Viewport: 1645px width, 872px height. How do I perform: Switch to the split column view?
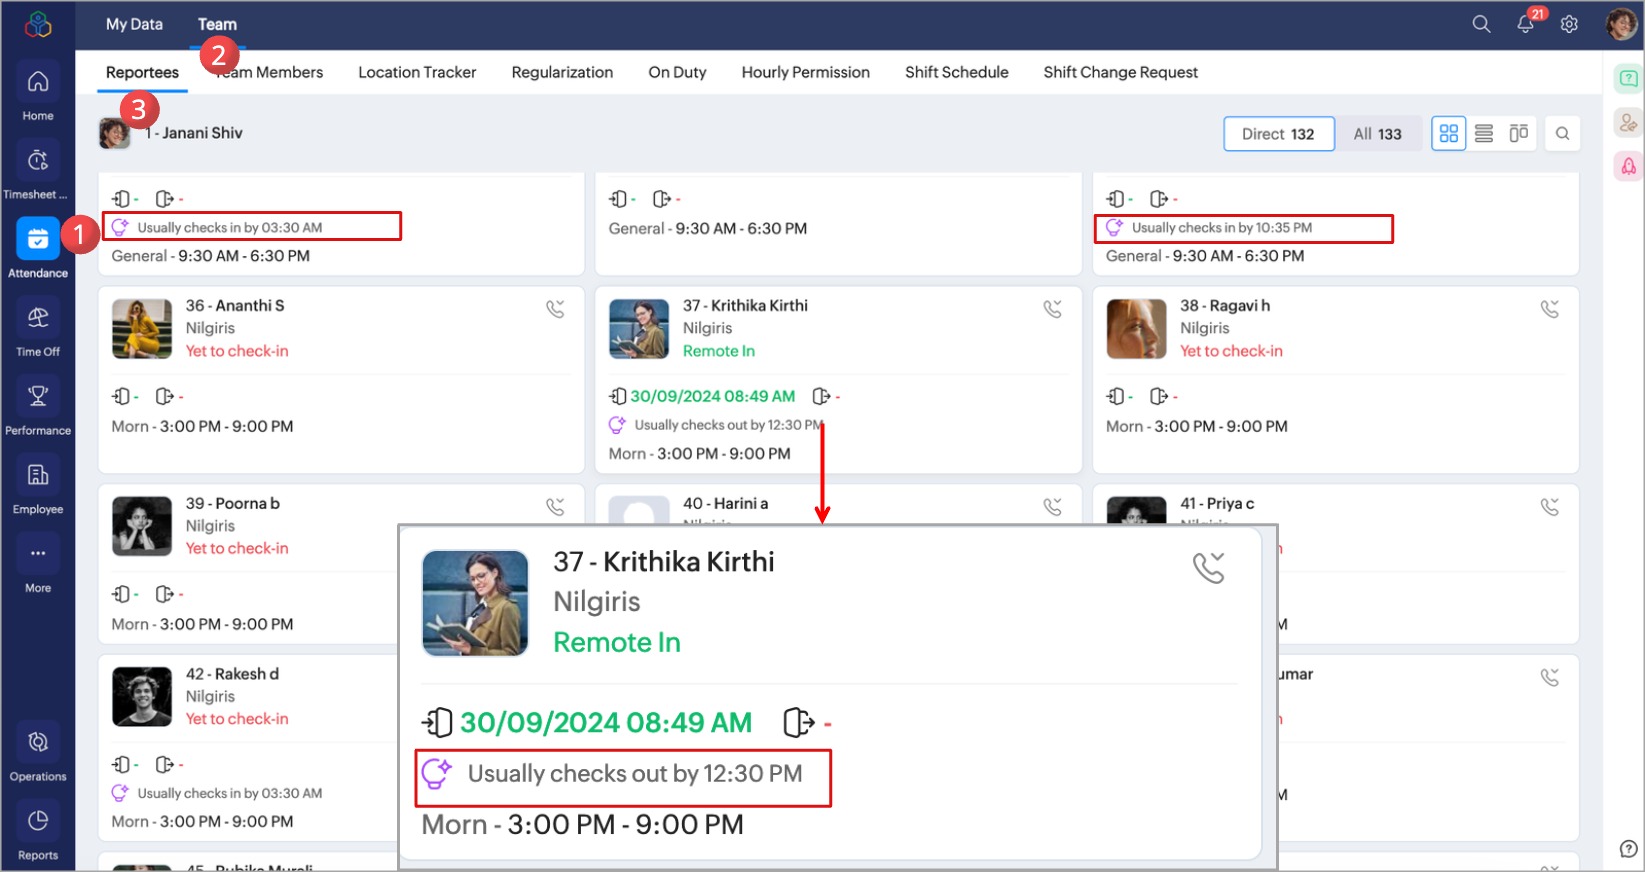click(1519, 134)
